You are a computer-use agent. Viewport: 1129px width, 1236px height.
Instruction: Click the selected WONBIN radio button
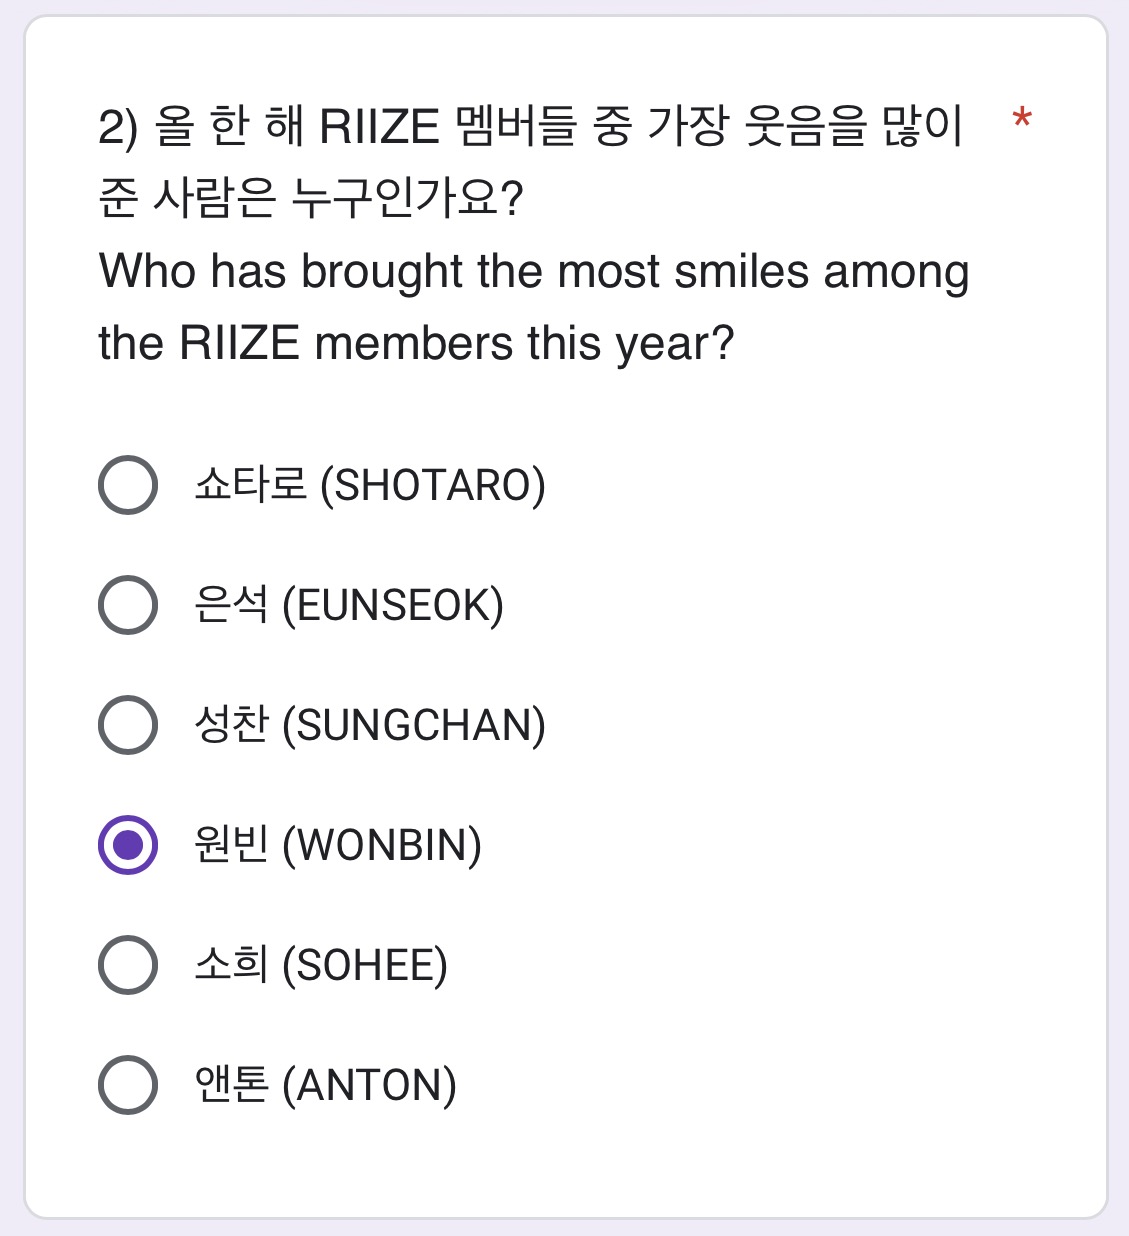coord(128,845)
